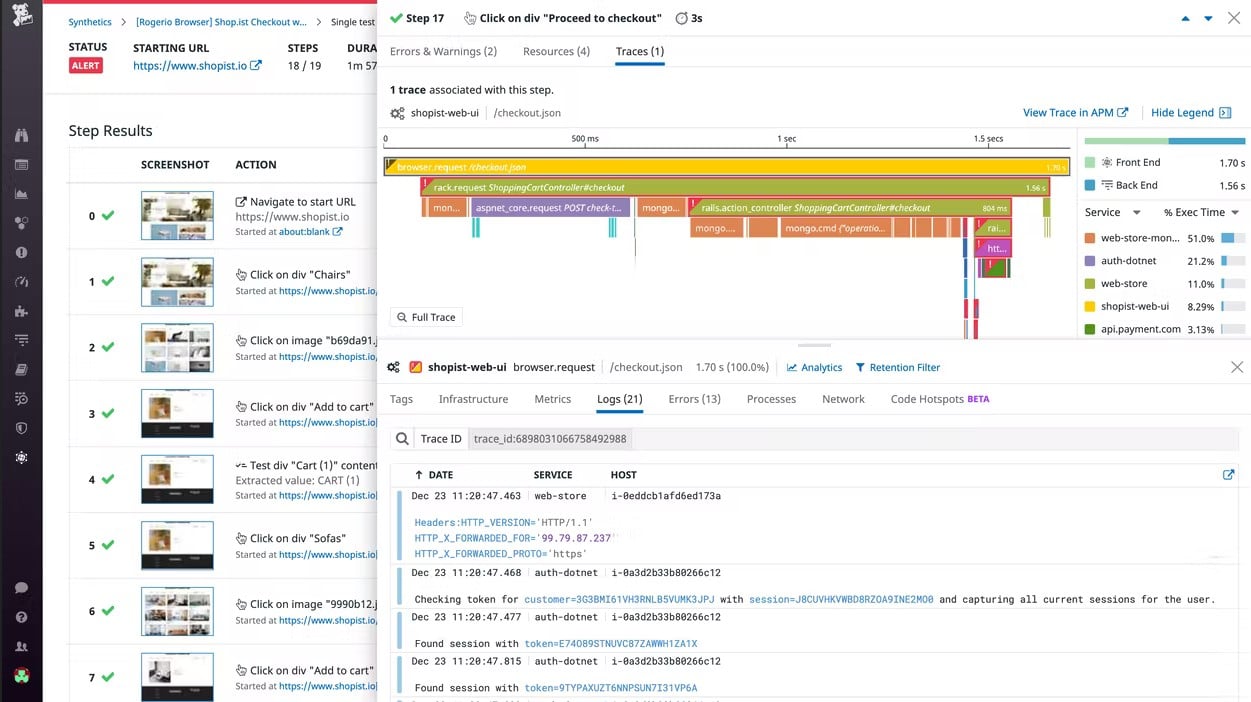This screenshot has height=702, width=1251.
Task: Switch to the Resources (4) tab
Action: tap(556, 51)
